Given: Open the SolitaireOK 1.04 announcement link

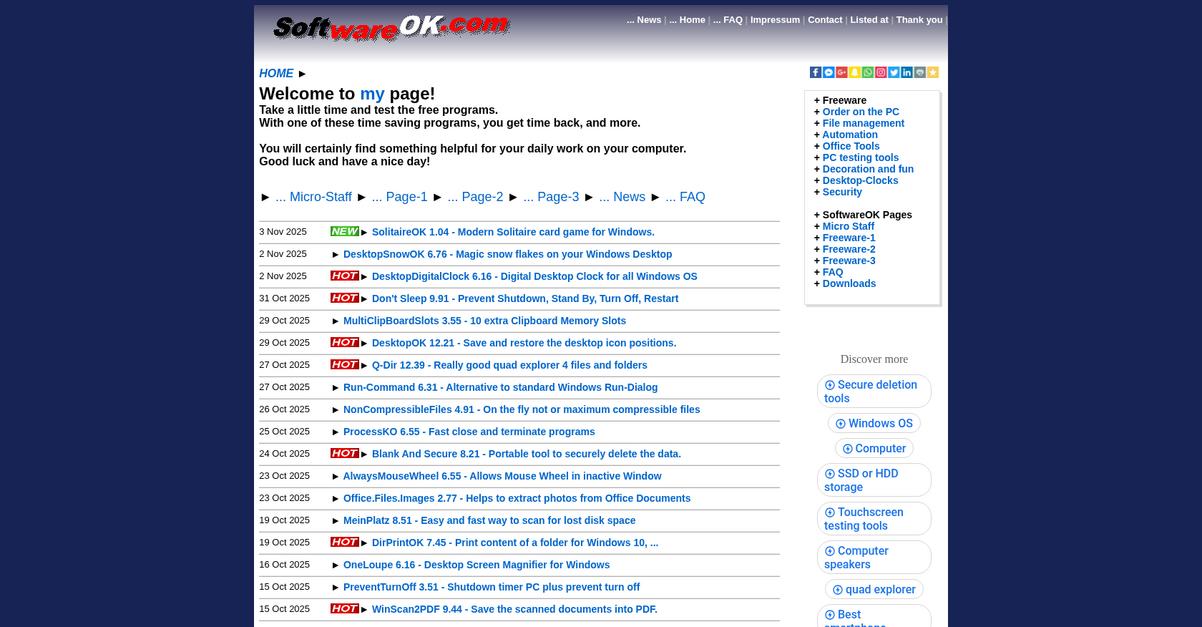Looking at the screenshot, I should coord(513,231).
